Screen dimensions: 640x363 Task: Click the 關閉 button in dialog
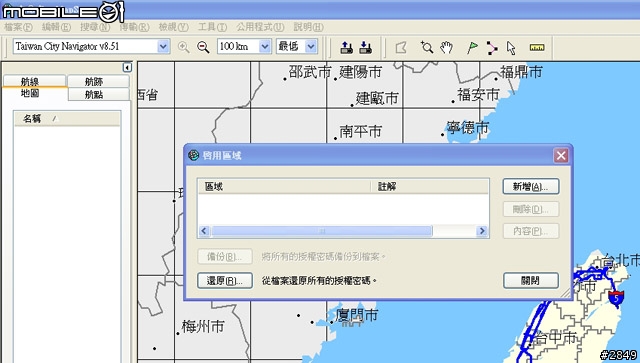pos(531,281)
